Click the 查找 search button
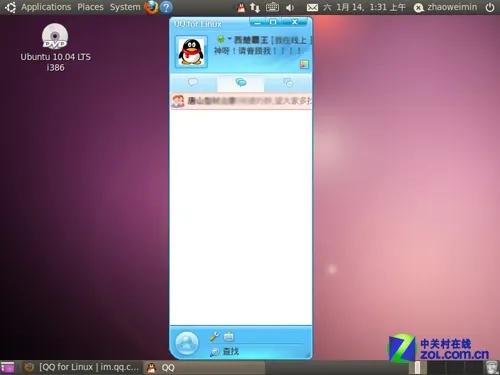This screenshot has width=500, height=375. [x=225, y=351]
